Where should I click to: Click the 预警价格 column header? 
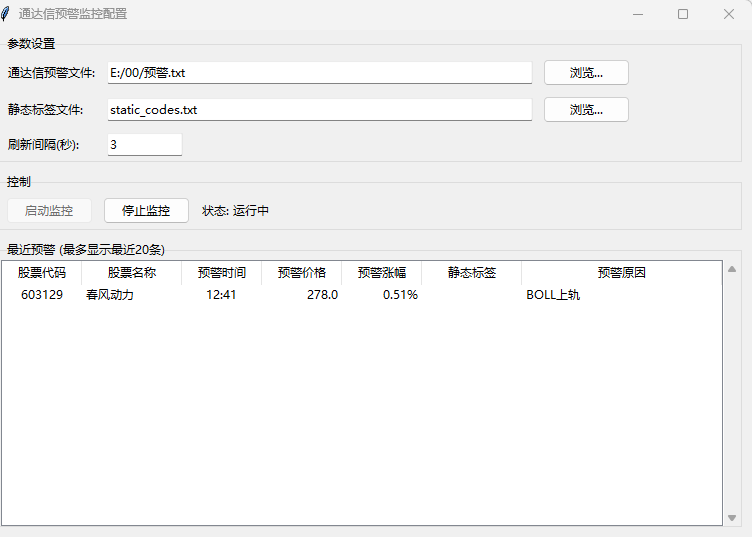coord(302,273)
